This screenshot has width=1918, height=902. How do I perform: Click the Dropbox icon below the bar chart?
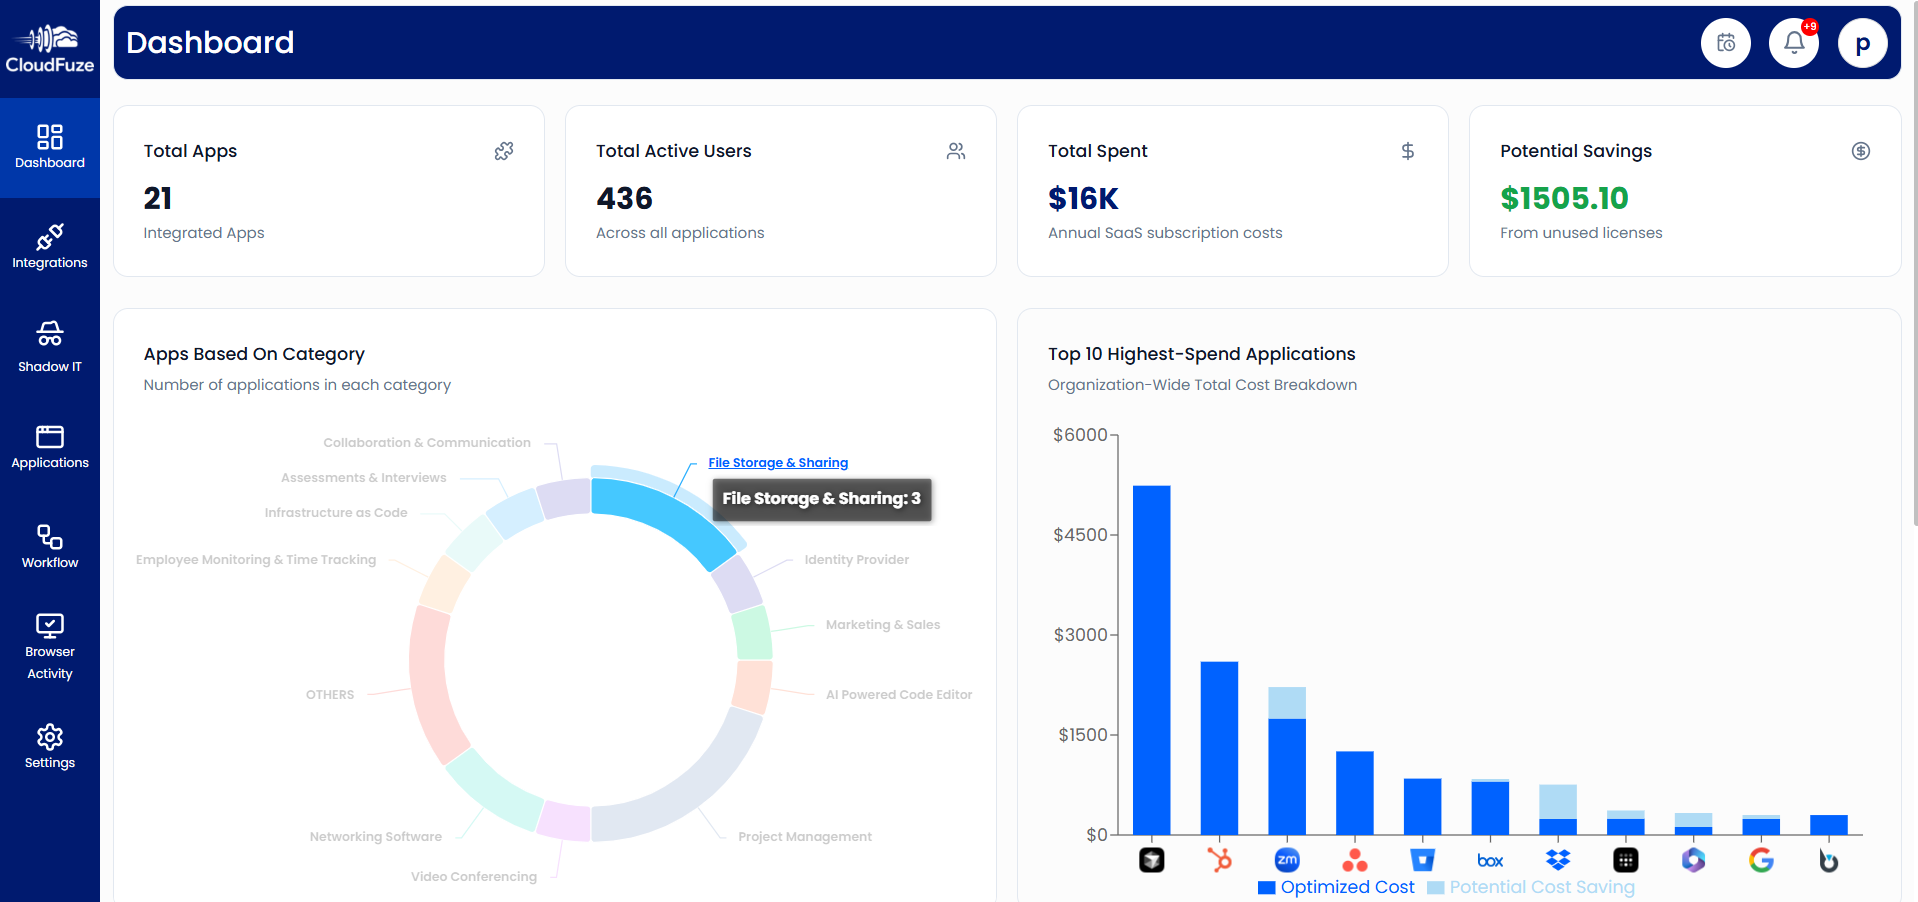[1558, 859]
